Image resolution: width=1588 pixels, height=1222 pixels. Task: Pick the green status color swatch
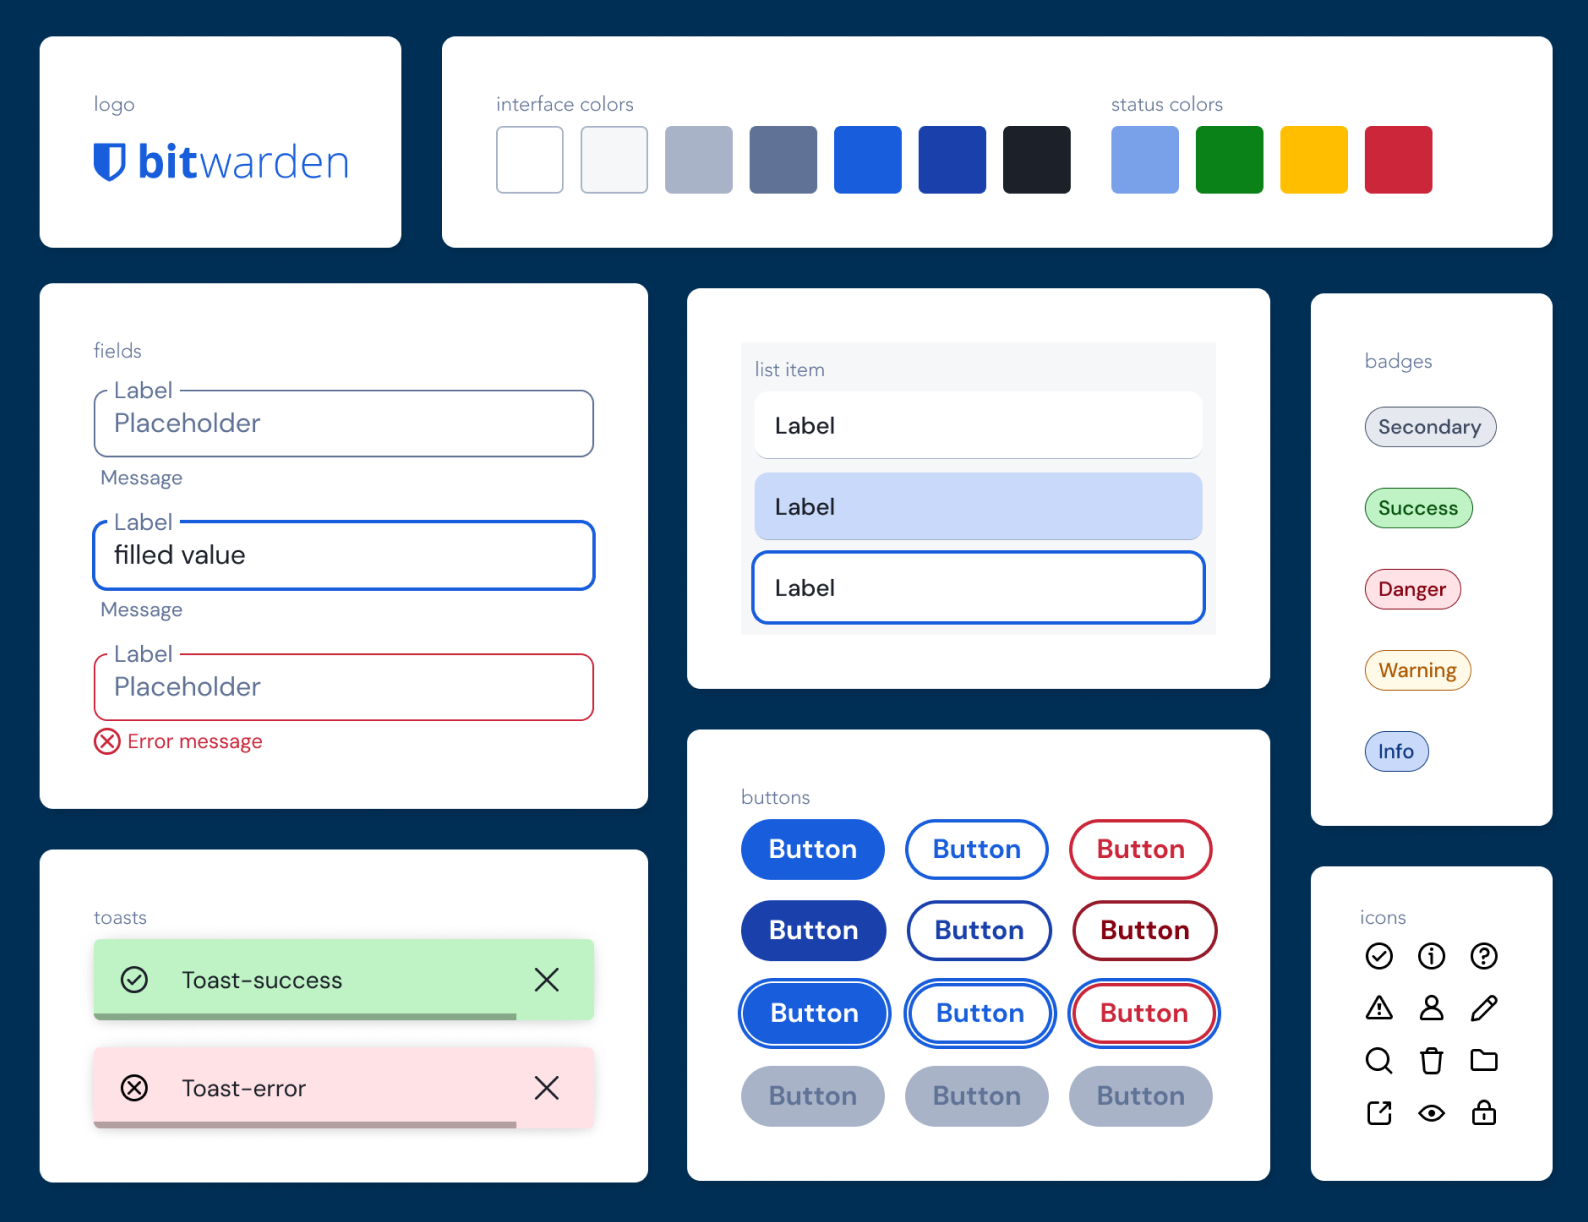click(1229, 159)
